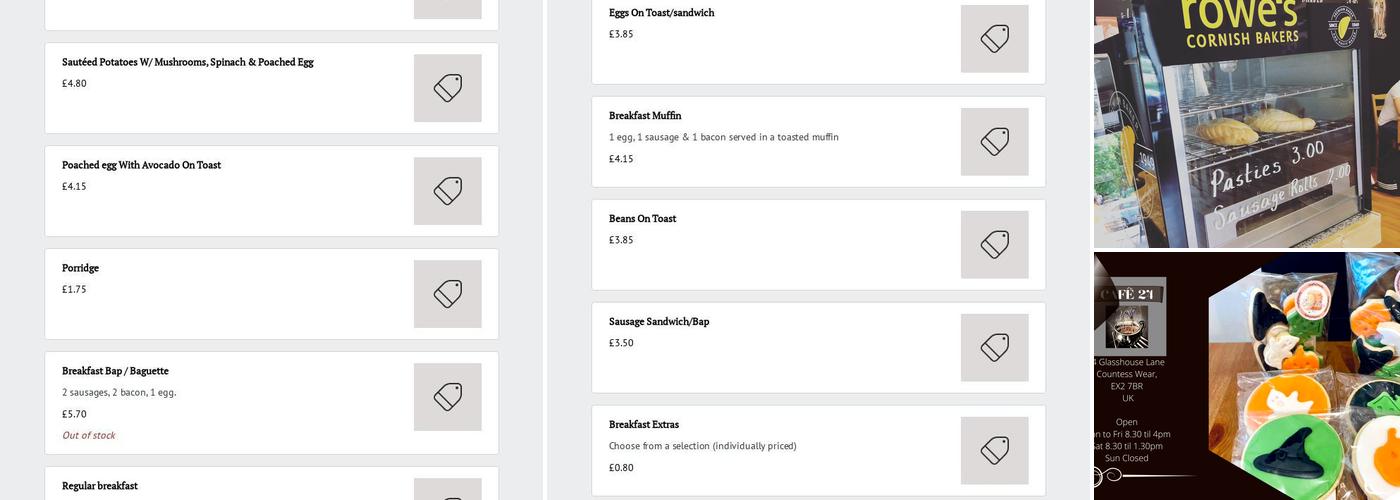Click the tag icon beside Sautéed Potatoes item
This screenshot has width=1400, height=500.
(x=447, y=88)
